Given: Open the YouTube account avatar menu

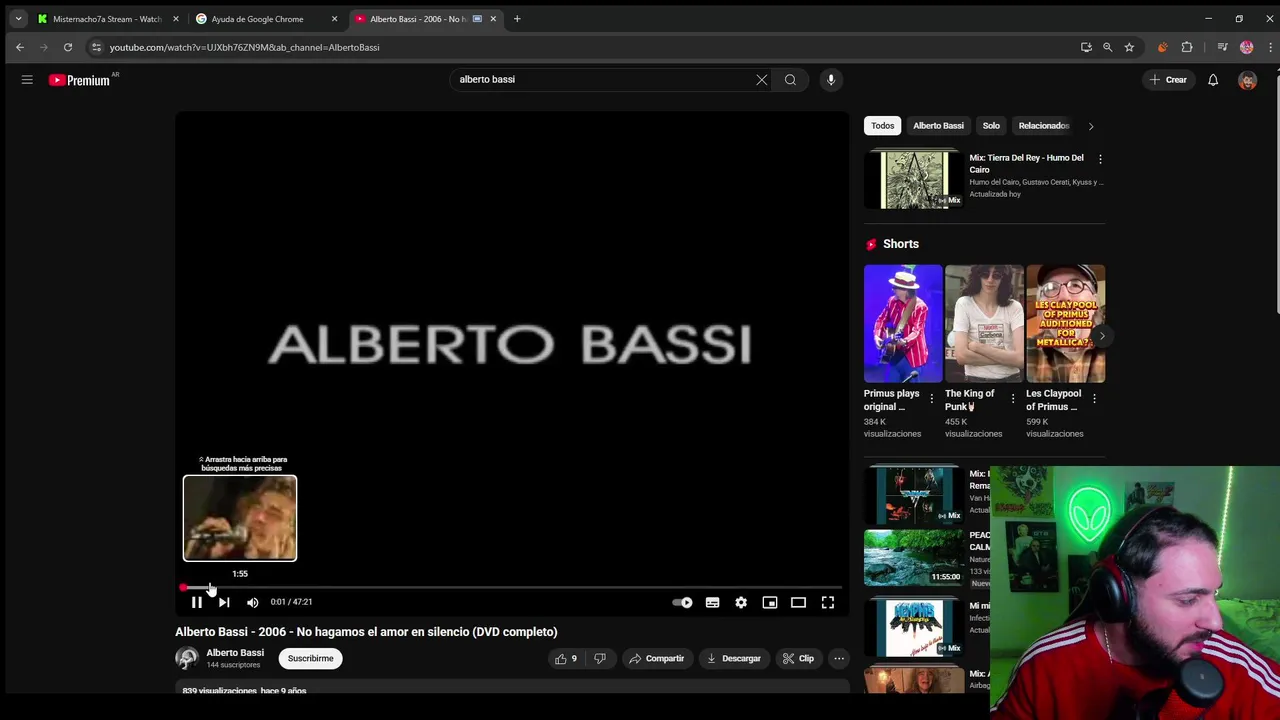Looking at the screenshot, I should (1247, 80).
